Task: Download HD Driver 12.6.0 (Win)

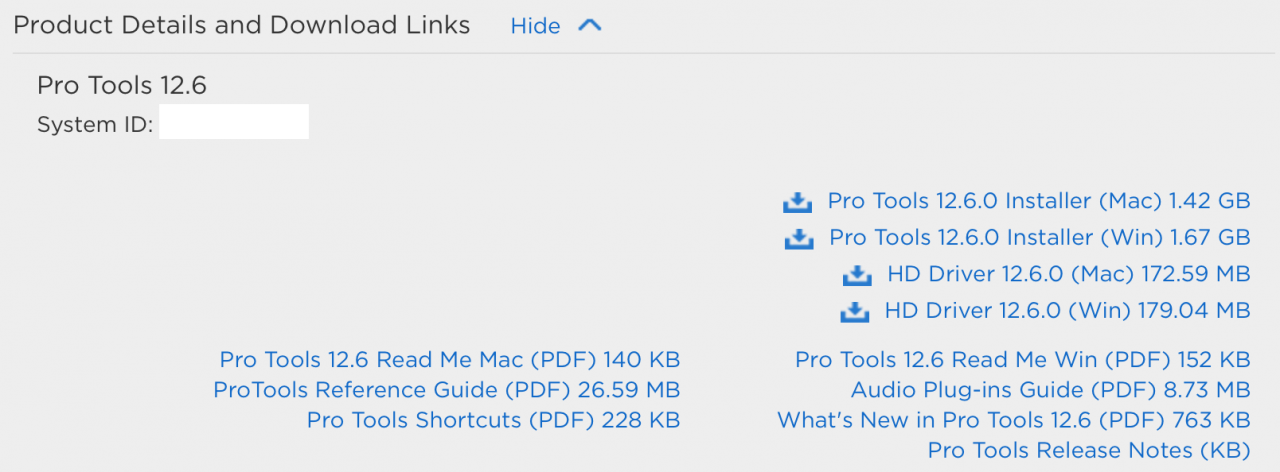Action: [1068, 311]
